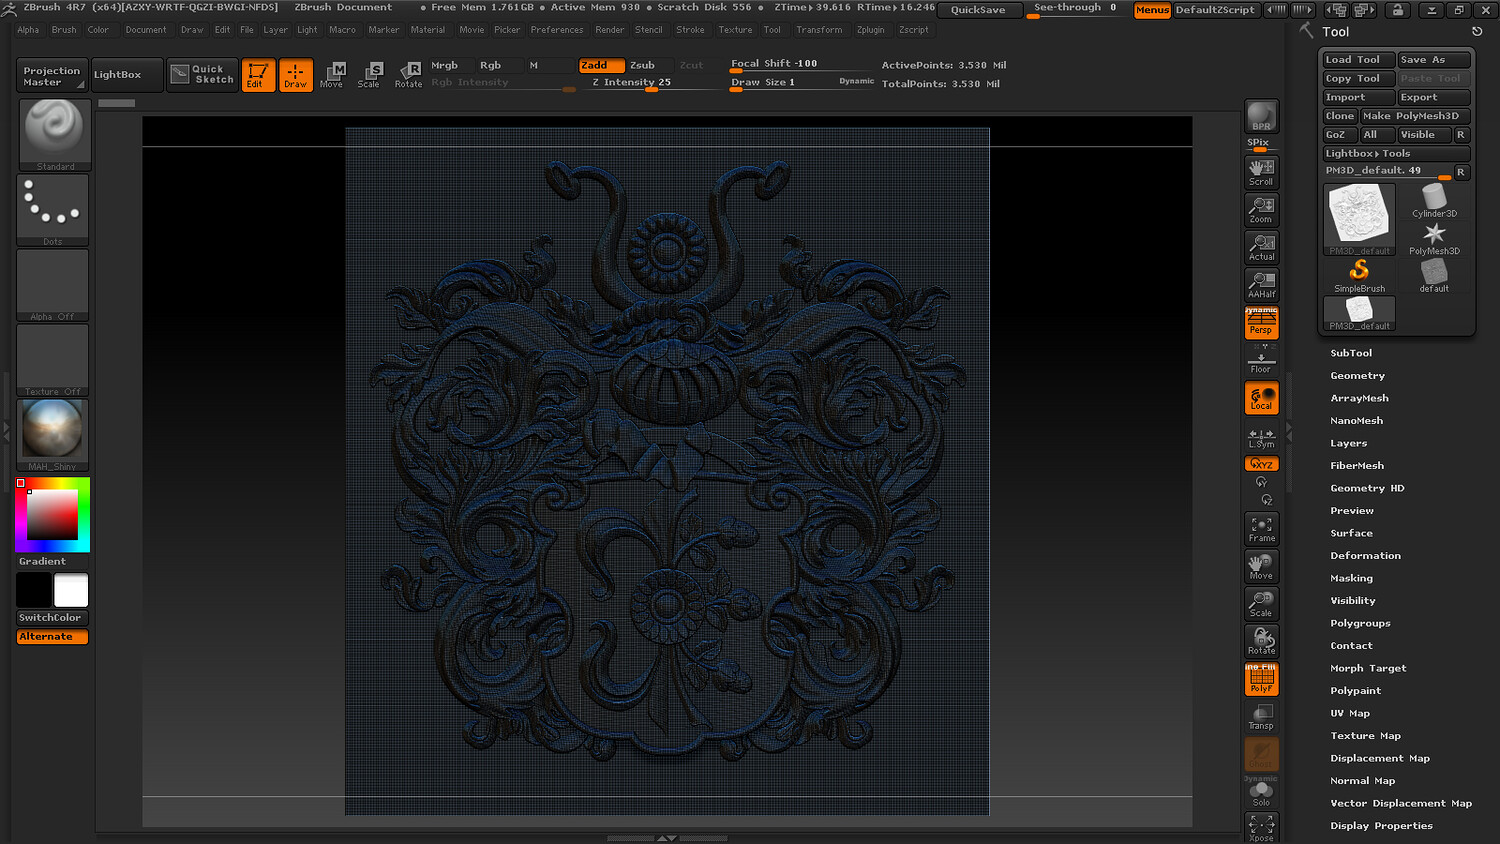The width and height of the screenshot is (1500, 844).
Task: Click the QuickSave button
Action: pyautogui.click(x=978, y=10)
